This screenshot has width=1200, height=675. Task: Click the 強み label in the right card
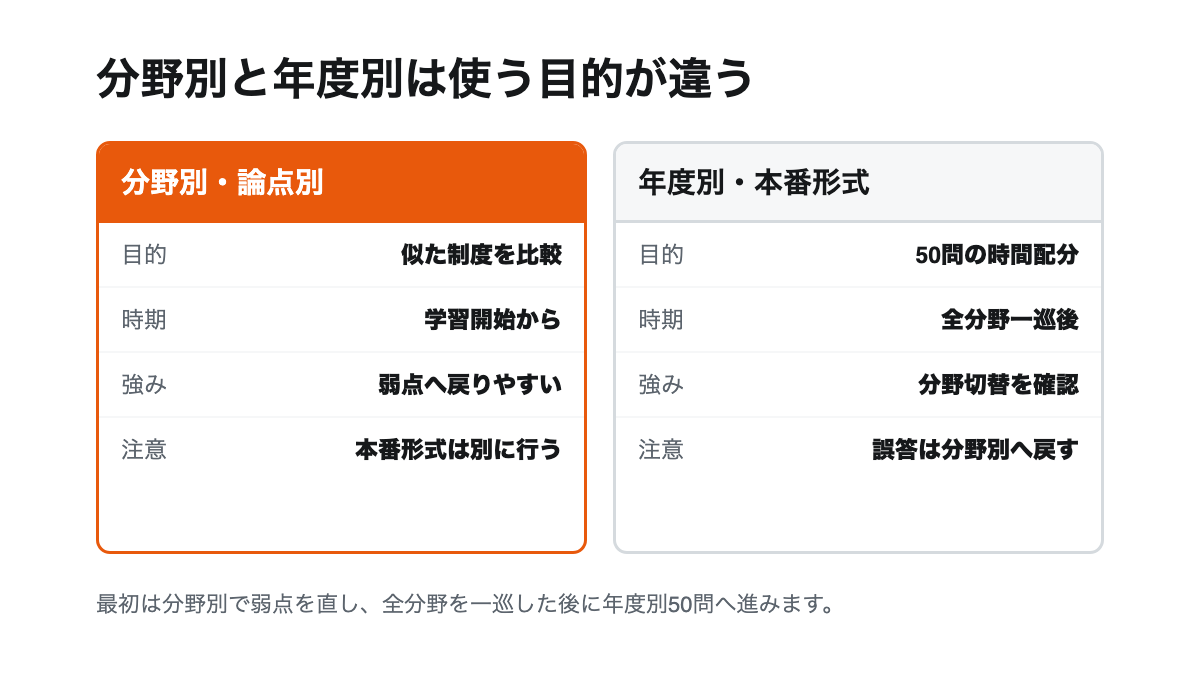pyautogui.click(x=661, y=385)
